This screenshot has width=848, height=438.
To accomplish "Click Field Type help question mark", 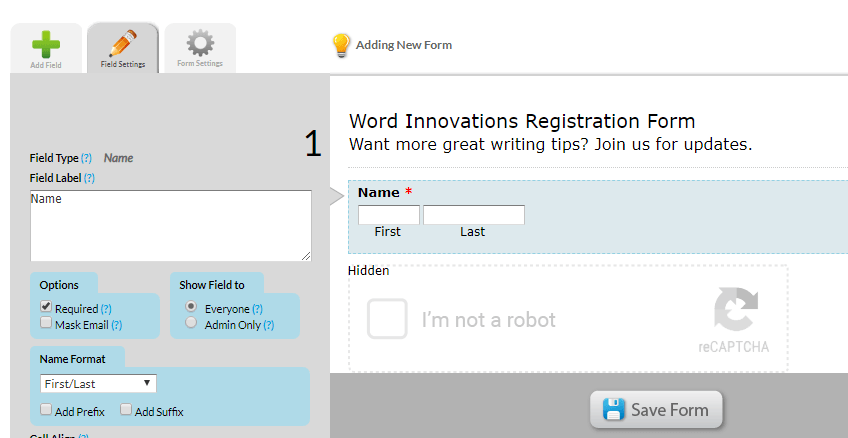I will pos(87,158).
